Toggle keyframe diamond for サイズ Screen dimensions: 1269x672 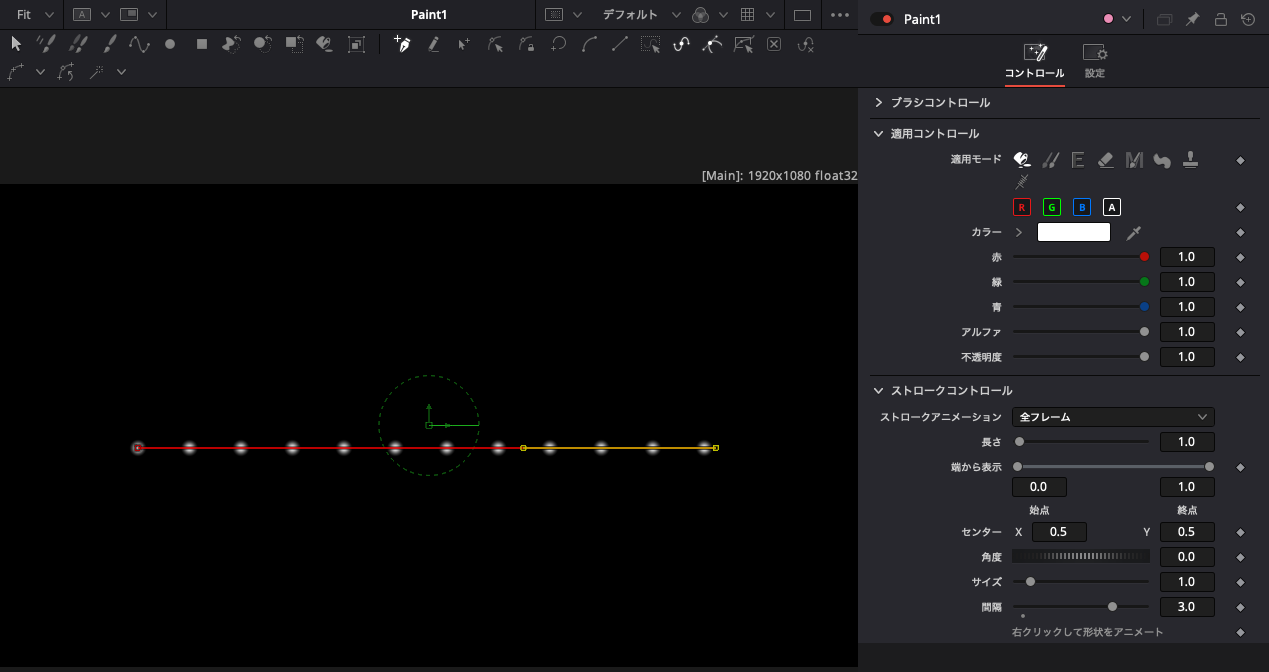click(x=1241, y=582)
